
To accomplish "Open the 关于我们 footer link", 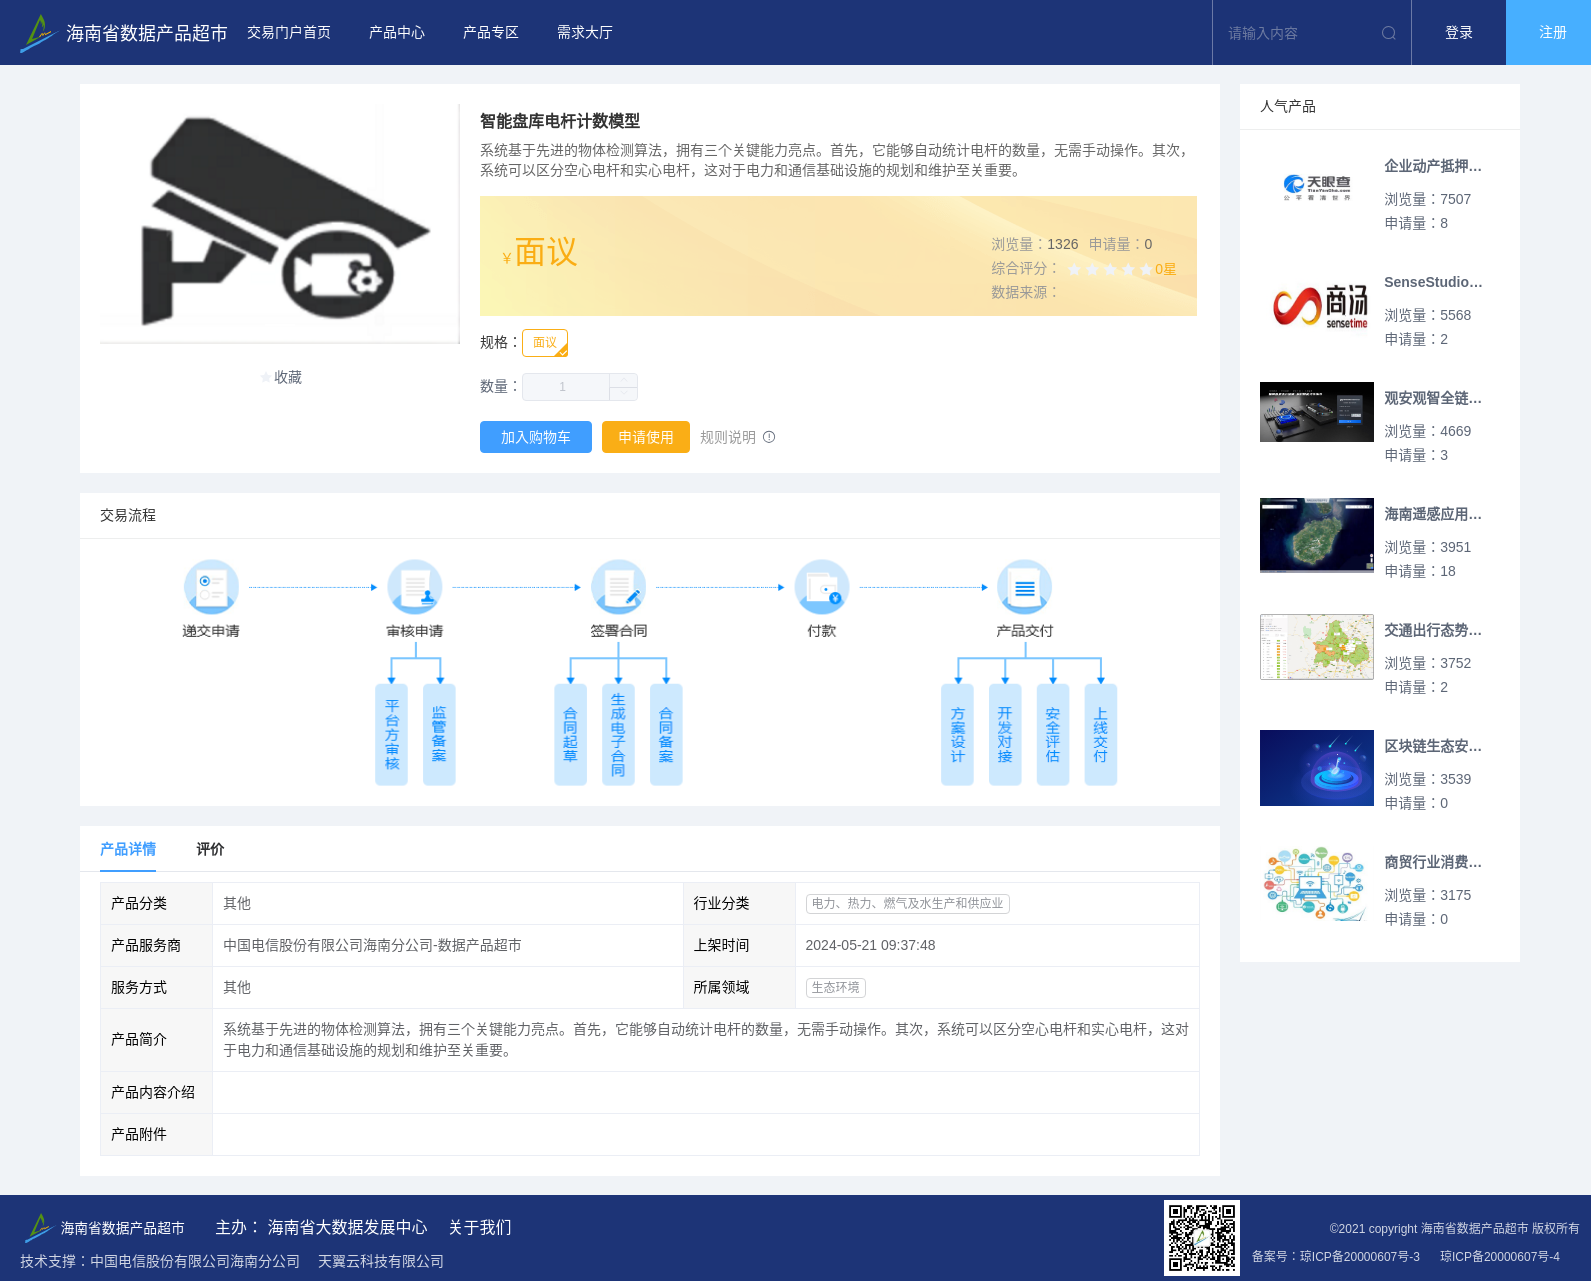I will [480, 1227].
